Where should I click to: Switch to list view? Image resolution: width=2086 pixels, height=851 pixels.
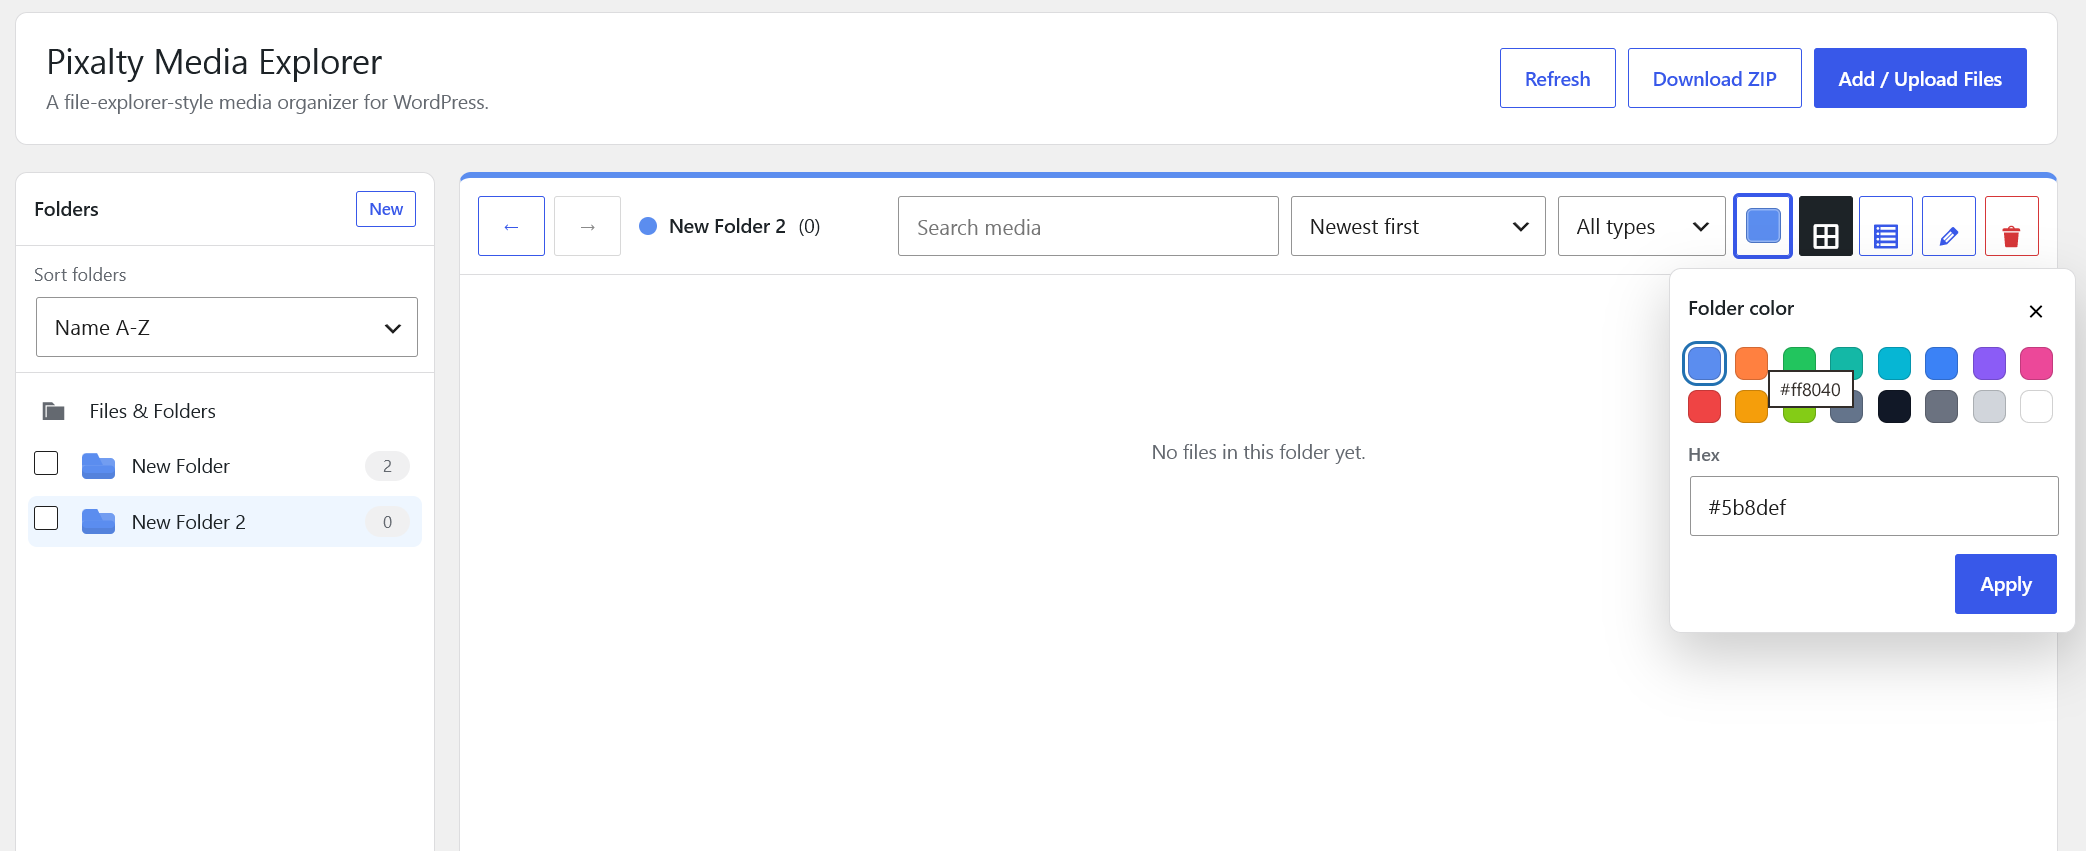1885,226
